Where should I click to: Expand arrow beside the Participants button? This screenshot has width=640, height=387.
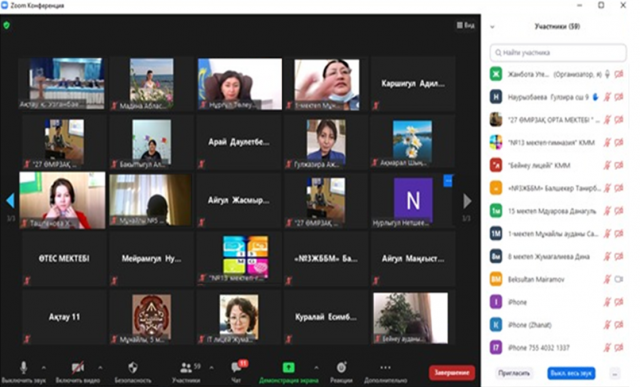point(211,367)
